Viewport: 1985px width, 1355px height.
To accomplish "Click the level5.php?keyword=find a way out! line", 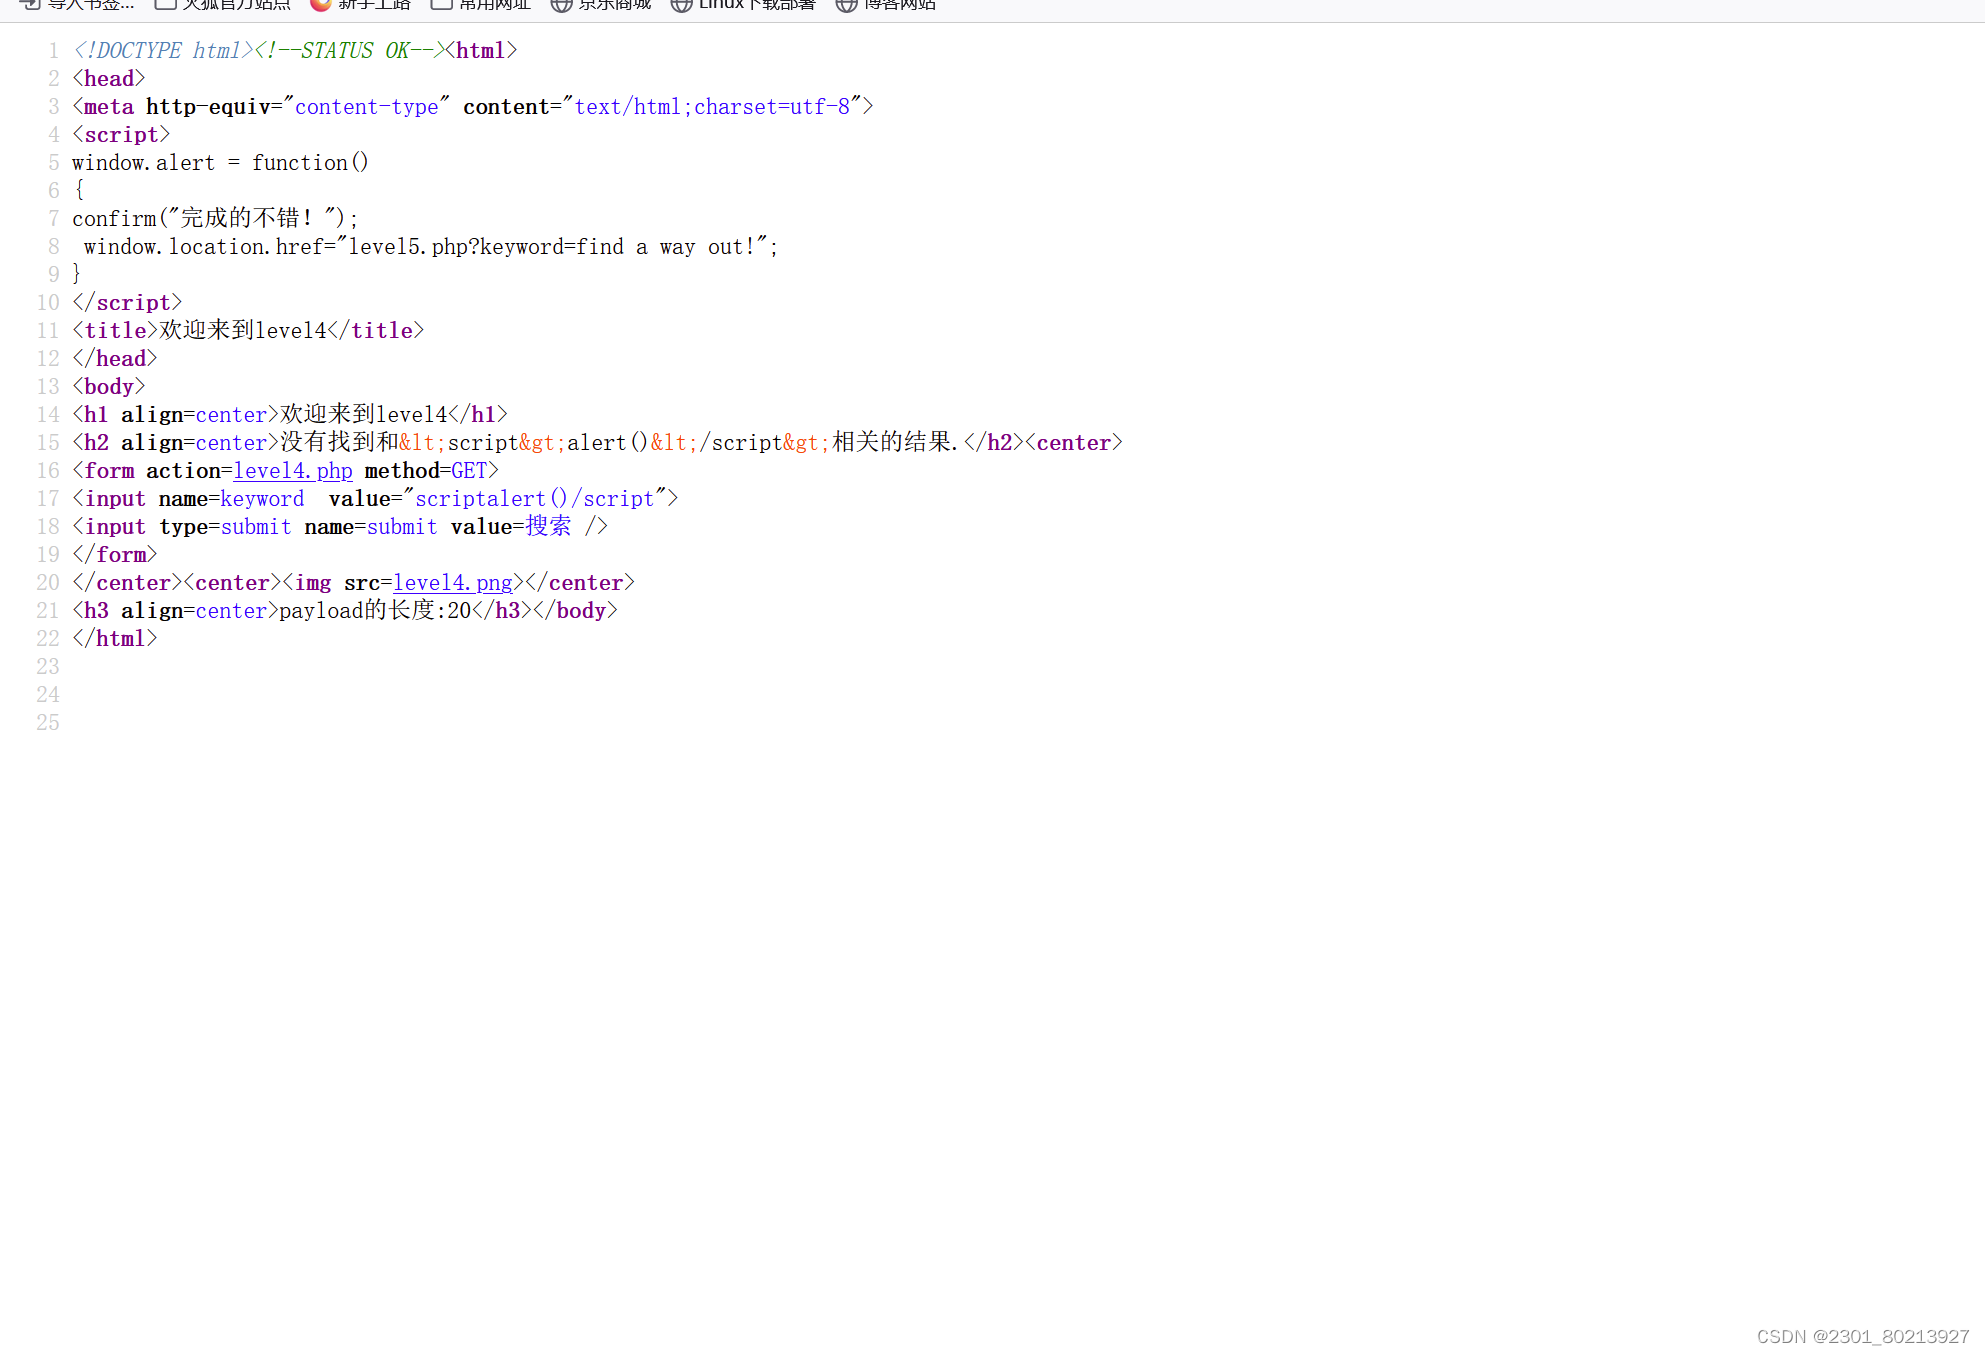I will click(431, 247).
